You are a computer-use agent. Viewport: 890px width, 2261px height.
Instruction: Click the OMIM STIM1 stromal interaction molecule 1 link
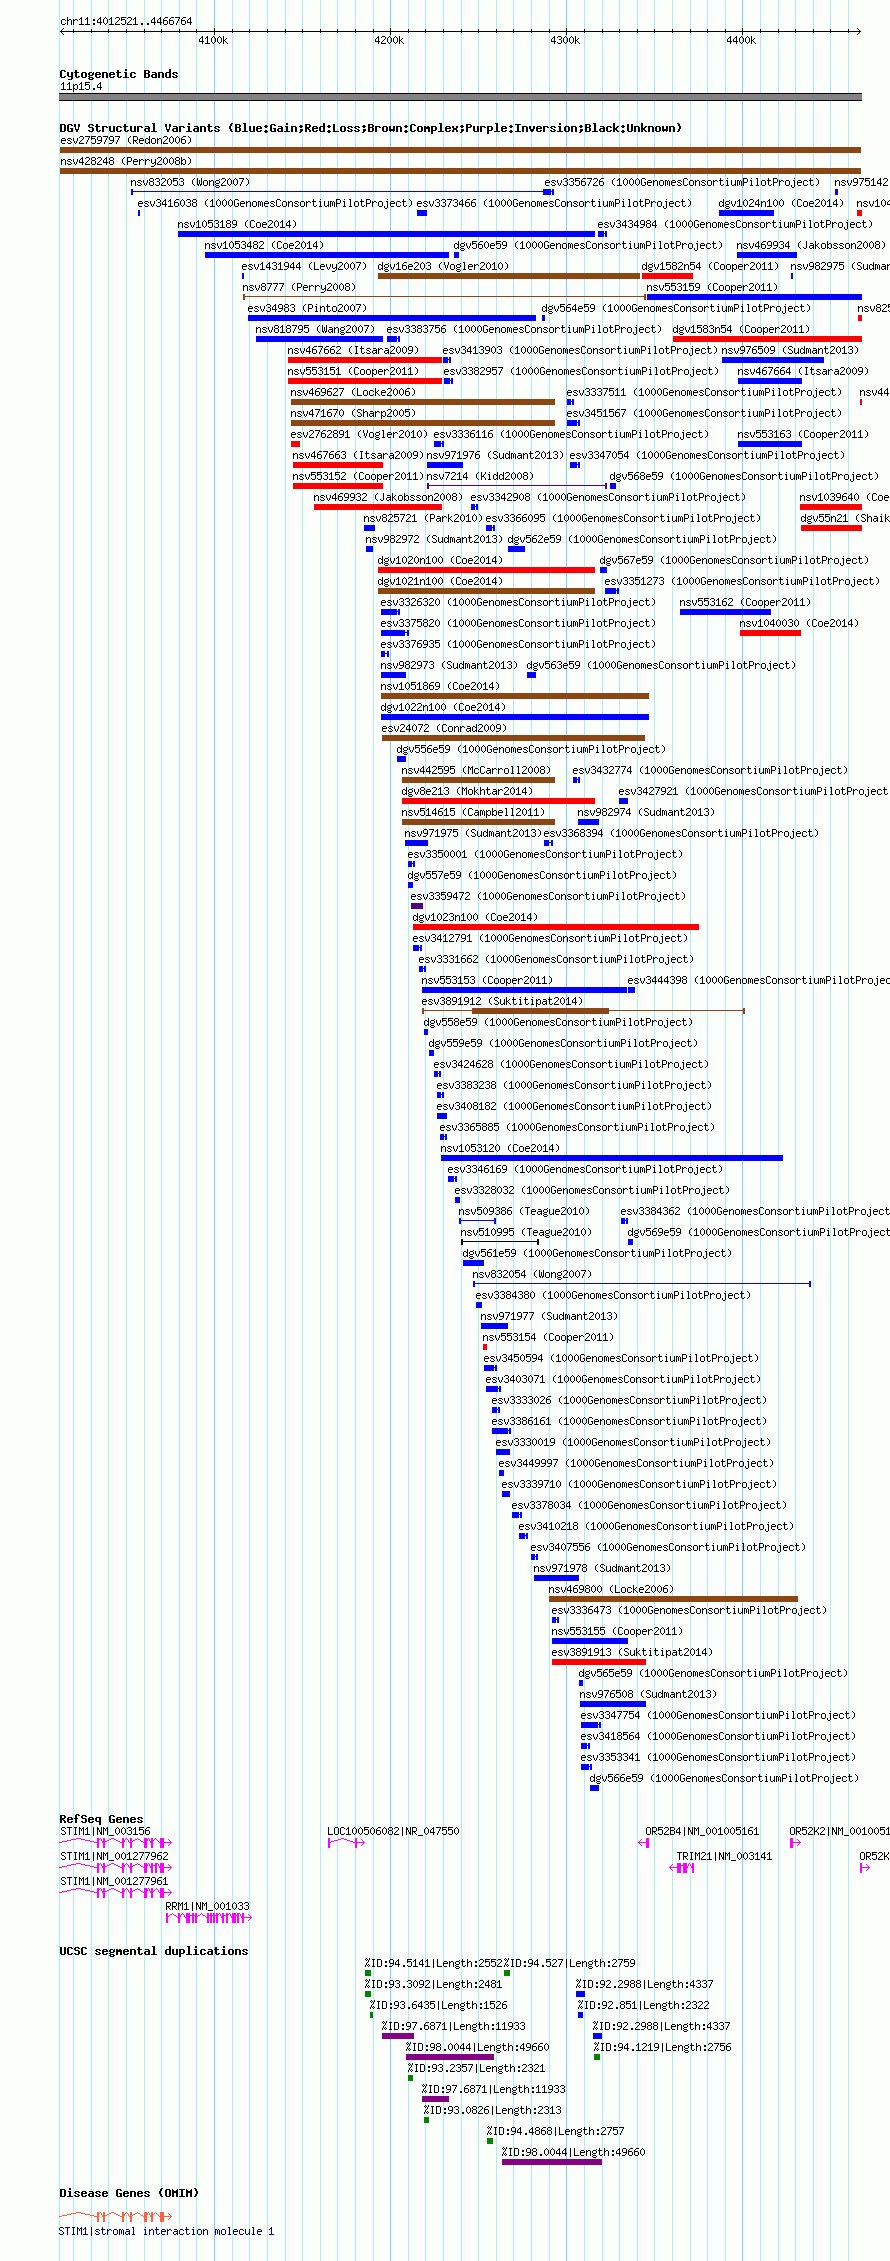click(166, 2231)
